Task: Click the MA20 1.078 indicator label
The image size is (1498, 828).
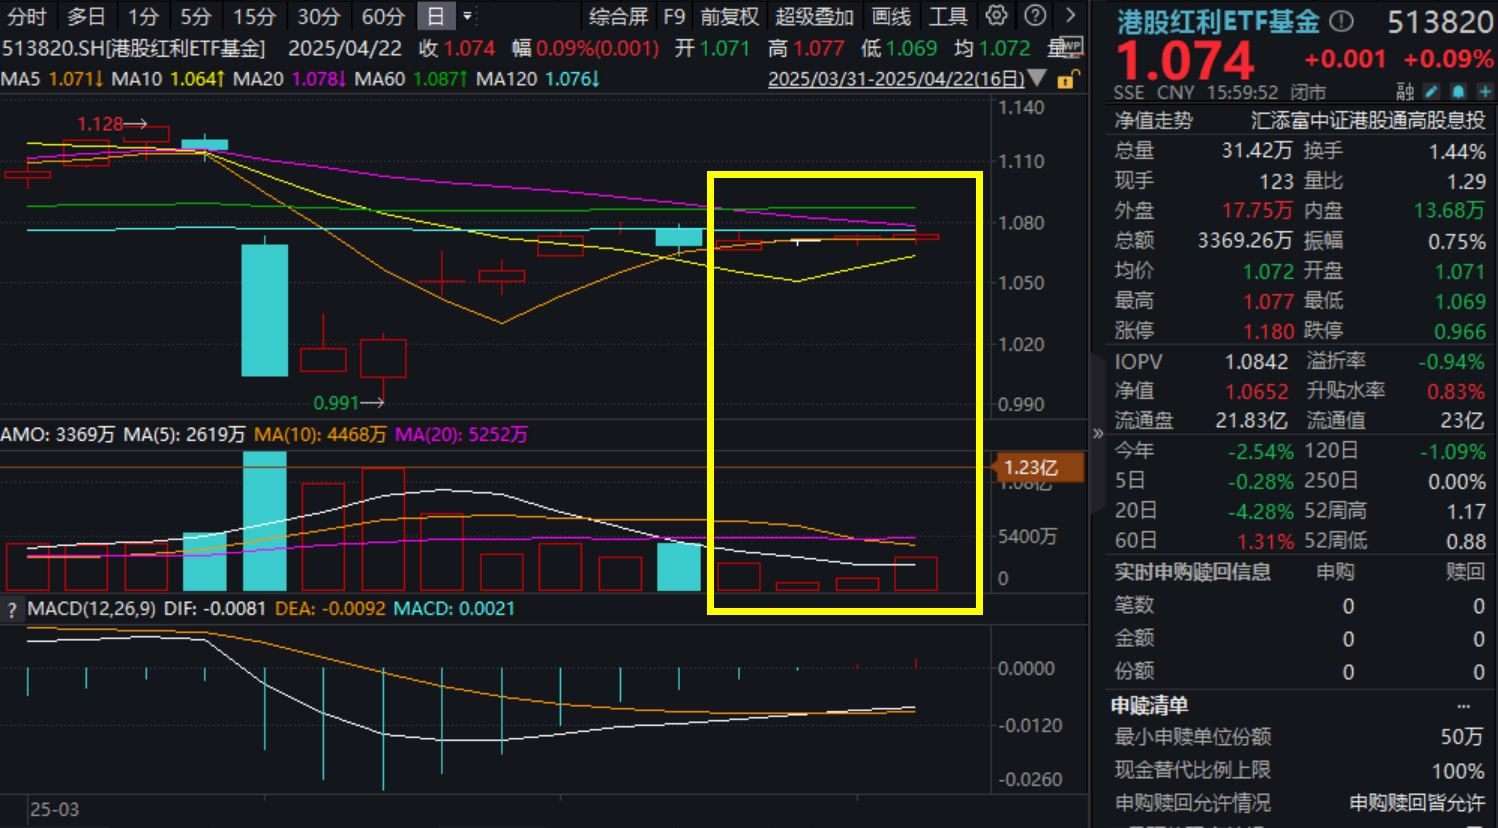Action: click(x=290, y=78)
